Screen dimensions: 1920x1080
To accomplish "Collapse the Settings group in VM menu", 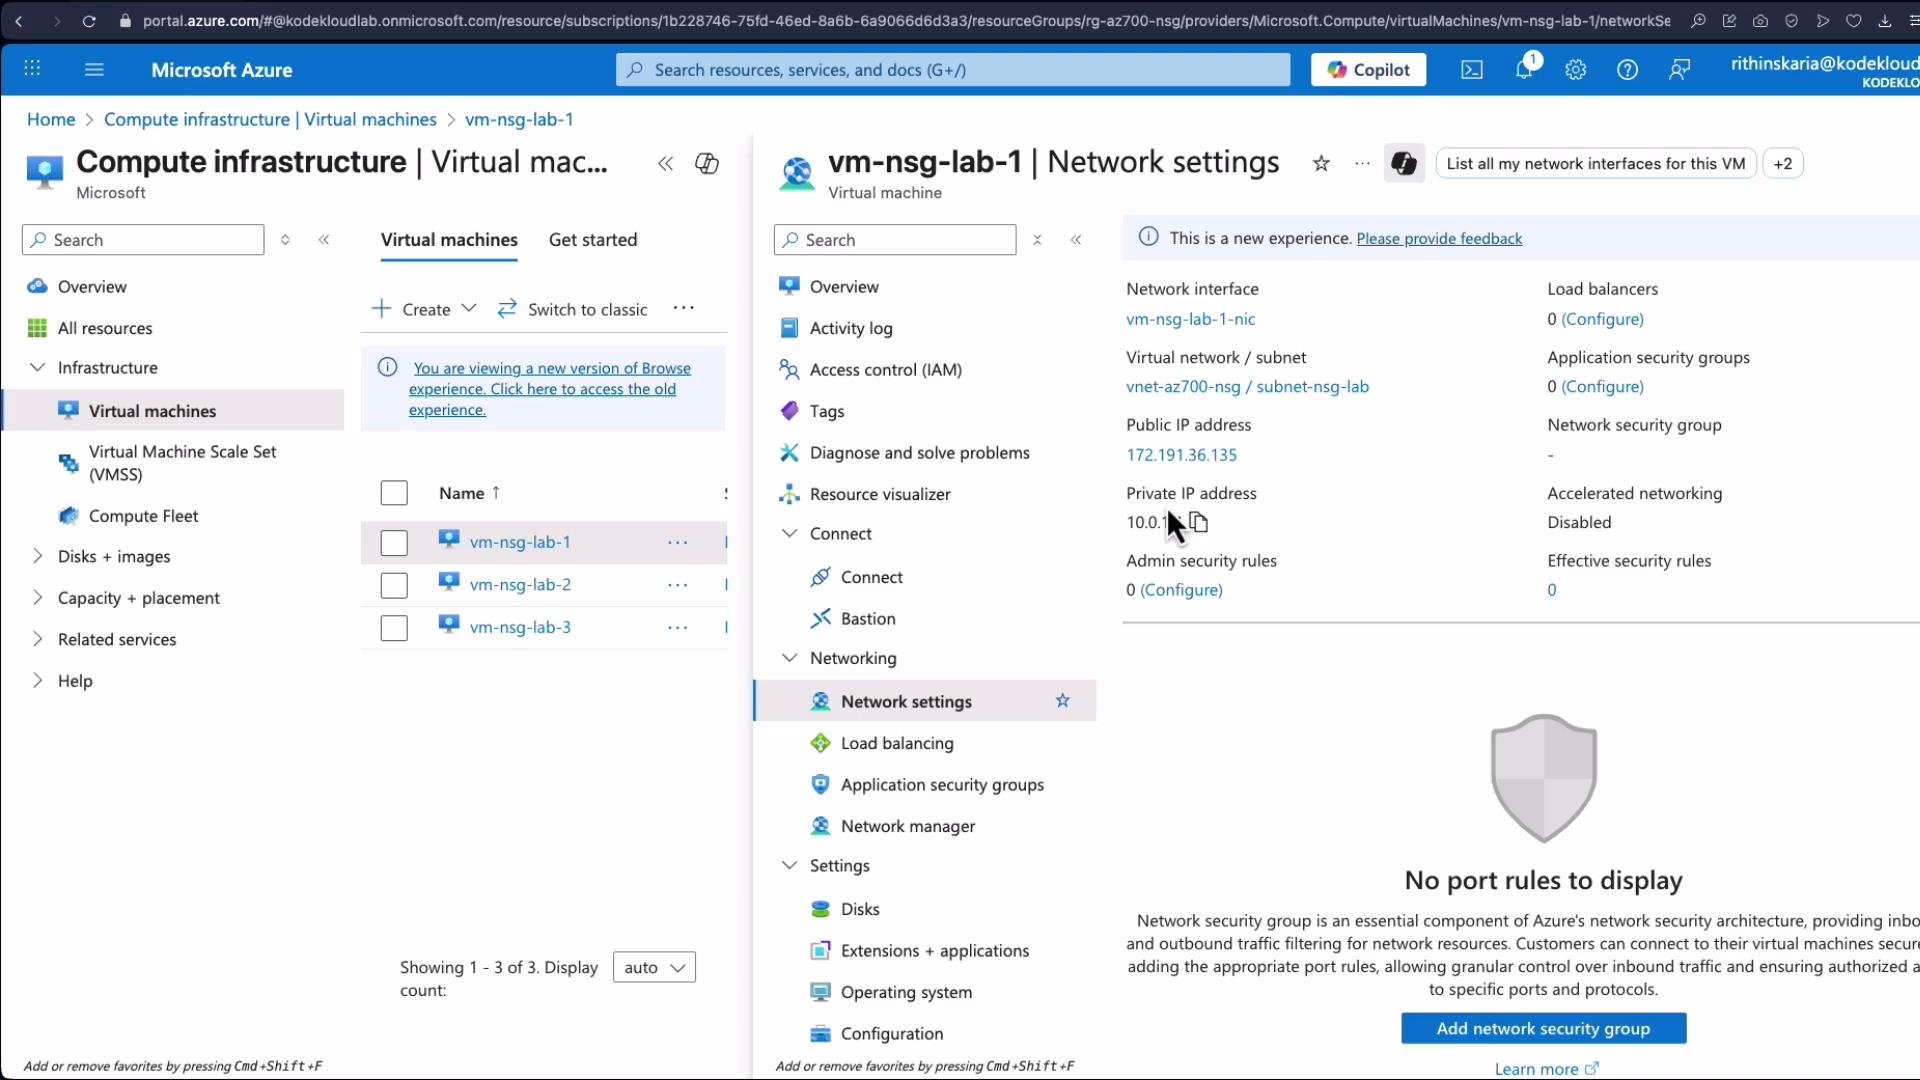I will coord(789,866).
